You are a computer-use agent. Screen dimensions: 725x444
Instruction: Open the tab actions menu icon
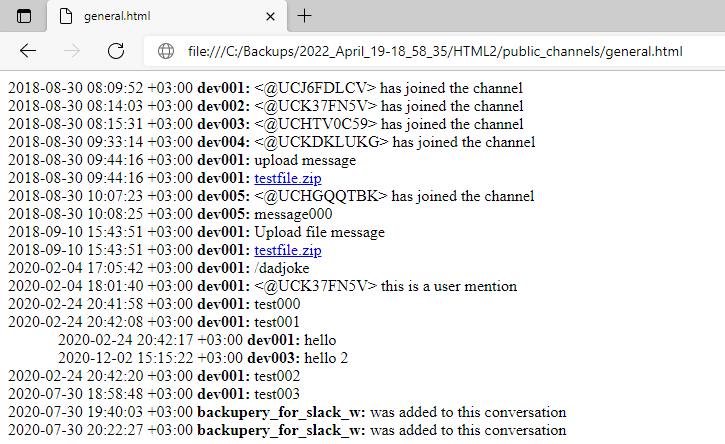coord(24,16)
